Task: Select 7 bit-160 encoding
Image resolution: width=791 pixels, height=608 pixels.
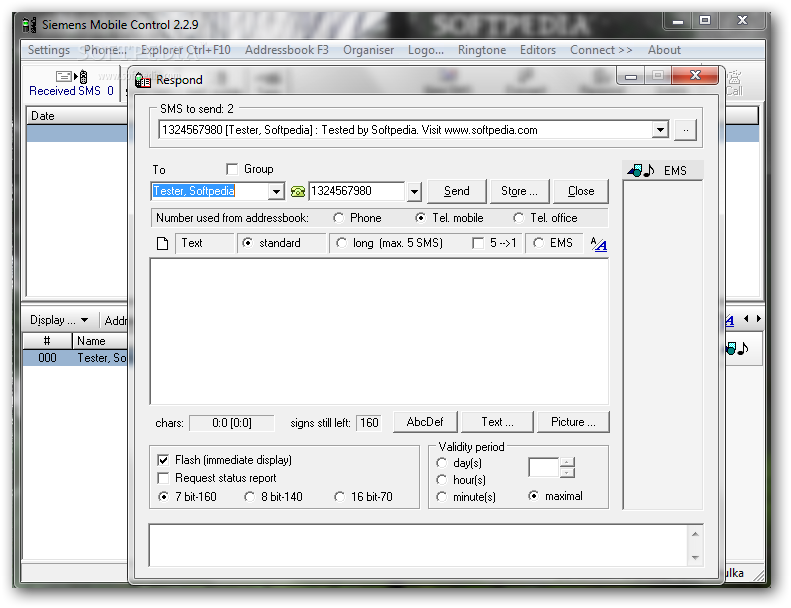Action: coord(163,497)
